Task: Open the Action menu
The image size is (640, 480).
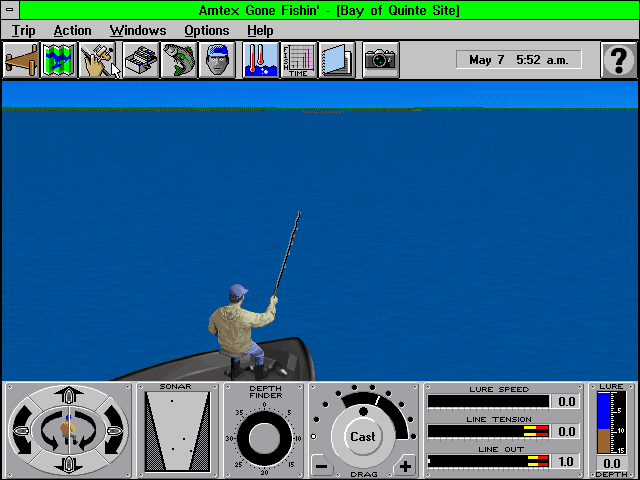Action: (72, 31)
